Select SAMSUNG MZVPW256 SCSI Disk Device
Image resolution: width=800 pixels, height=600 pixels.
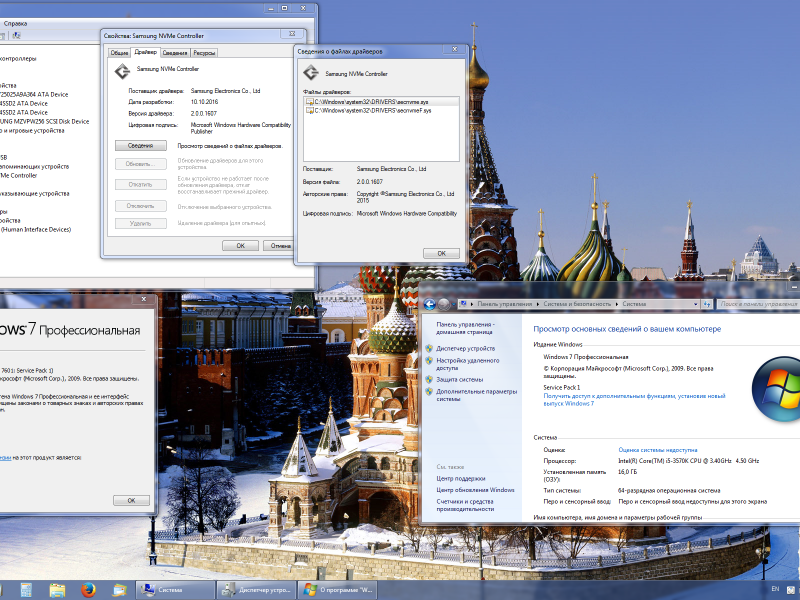(x=45, y=121)
